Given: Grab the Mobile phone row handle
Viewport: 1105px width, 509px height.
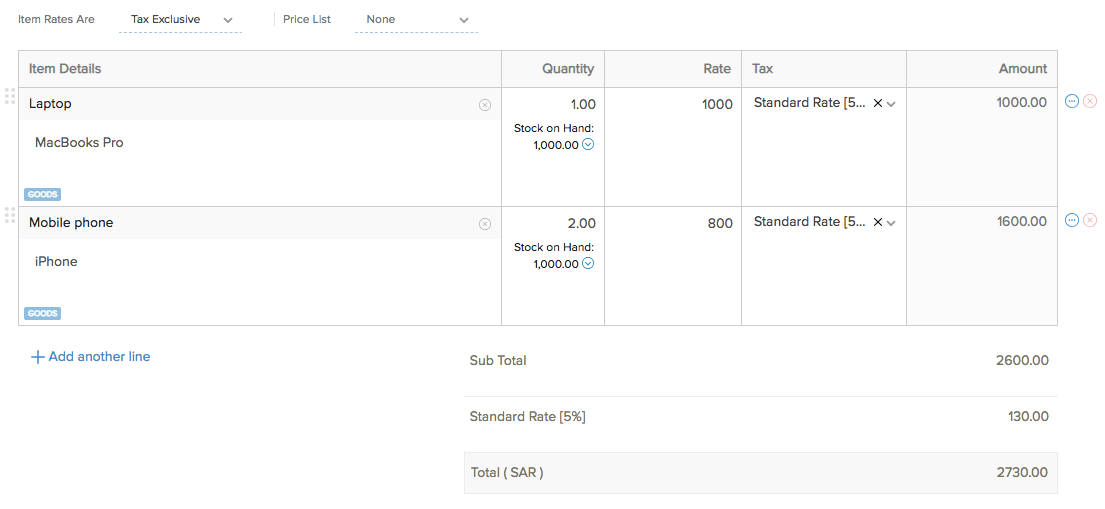Looking at the screenshot, I should [x=9, y=215].
